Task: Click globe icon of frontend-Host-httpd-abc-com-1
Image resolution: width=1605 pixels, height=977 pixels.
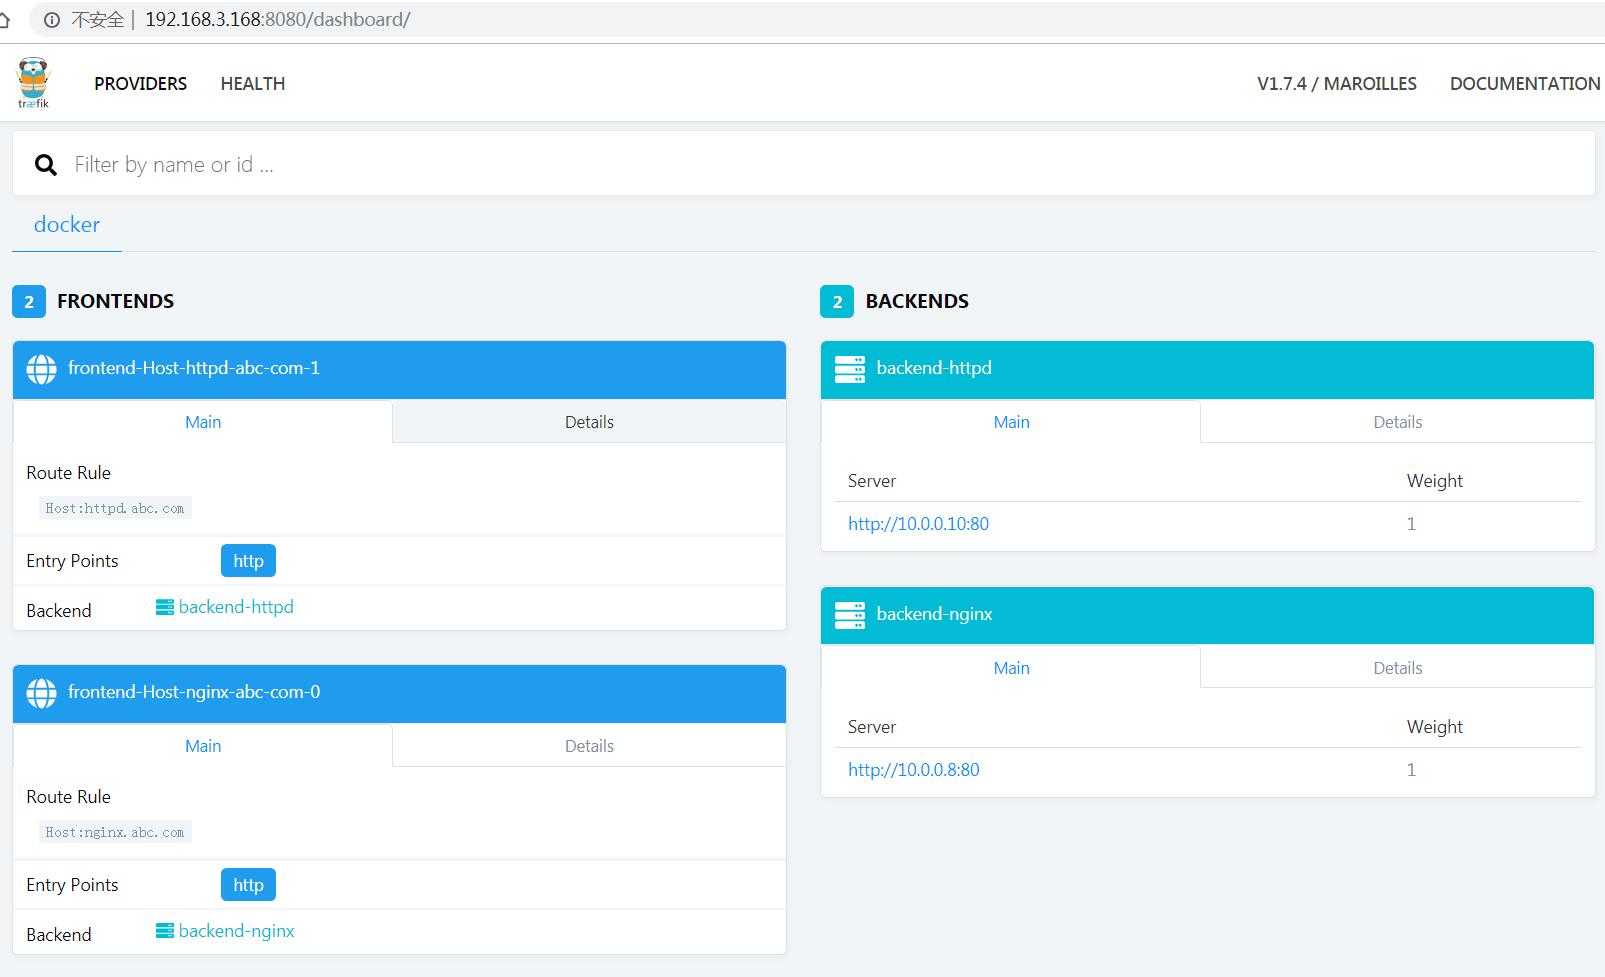Action: click(x=41, y=369)
